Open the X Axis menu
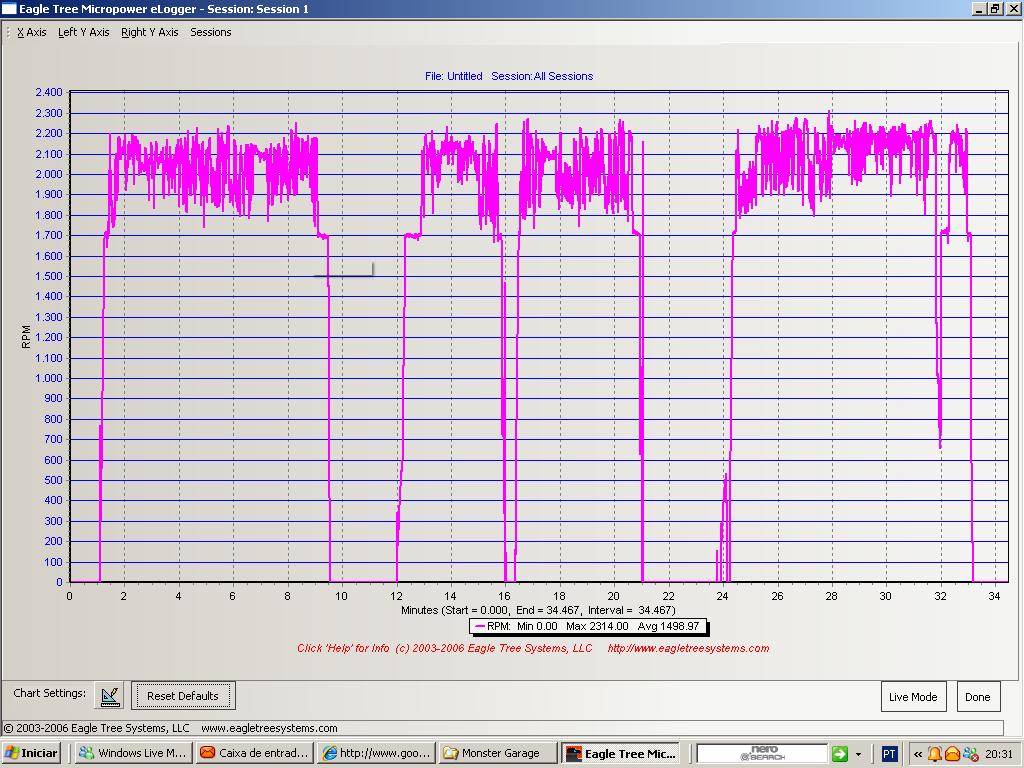This screenshot has height=768, width=1024. [x=31, y=32]
